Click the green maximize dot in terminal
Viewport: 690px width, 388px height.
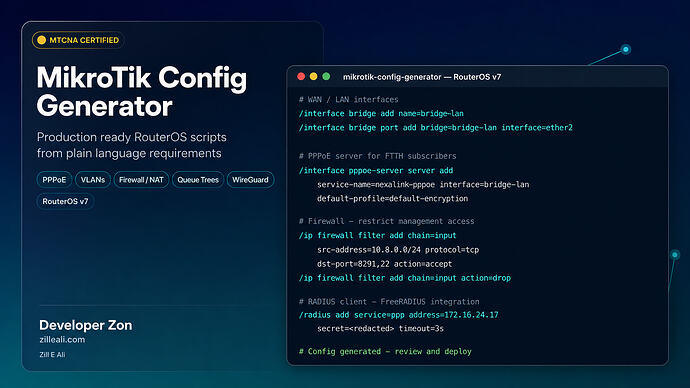point(326,77)
